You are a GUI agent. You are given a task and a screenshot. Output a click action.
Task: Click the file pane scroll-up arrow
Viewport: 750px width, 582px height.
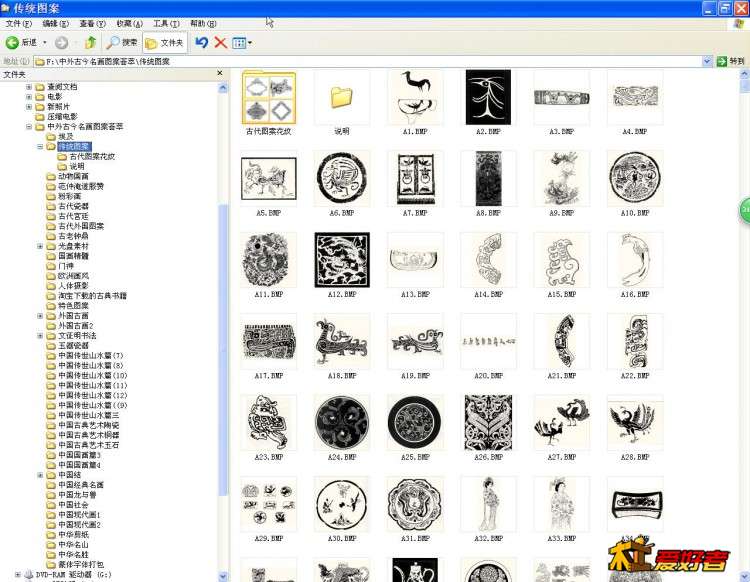[744, 74]
